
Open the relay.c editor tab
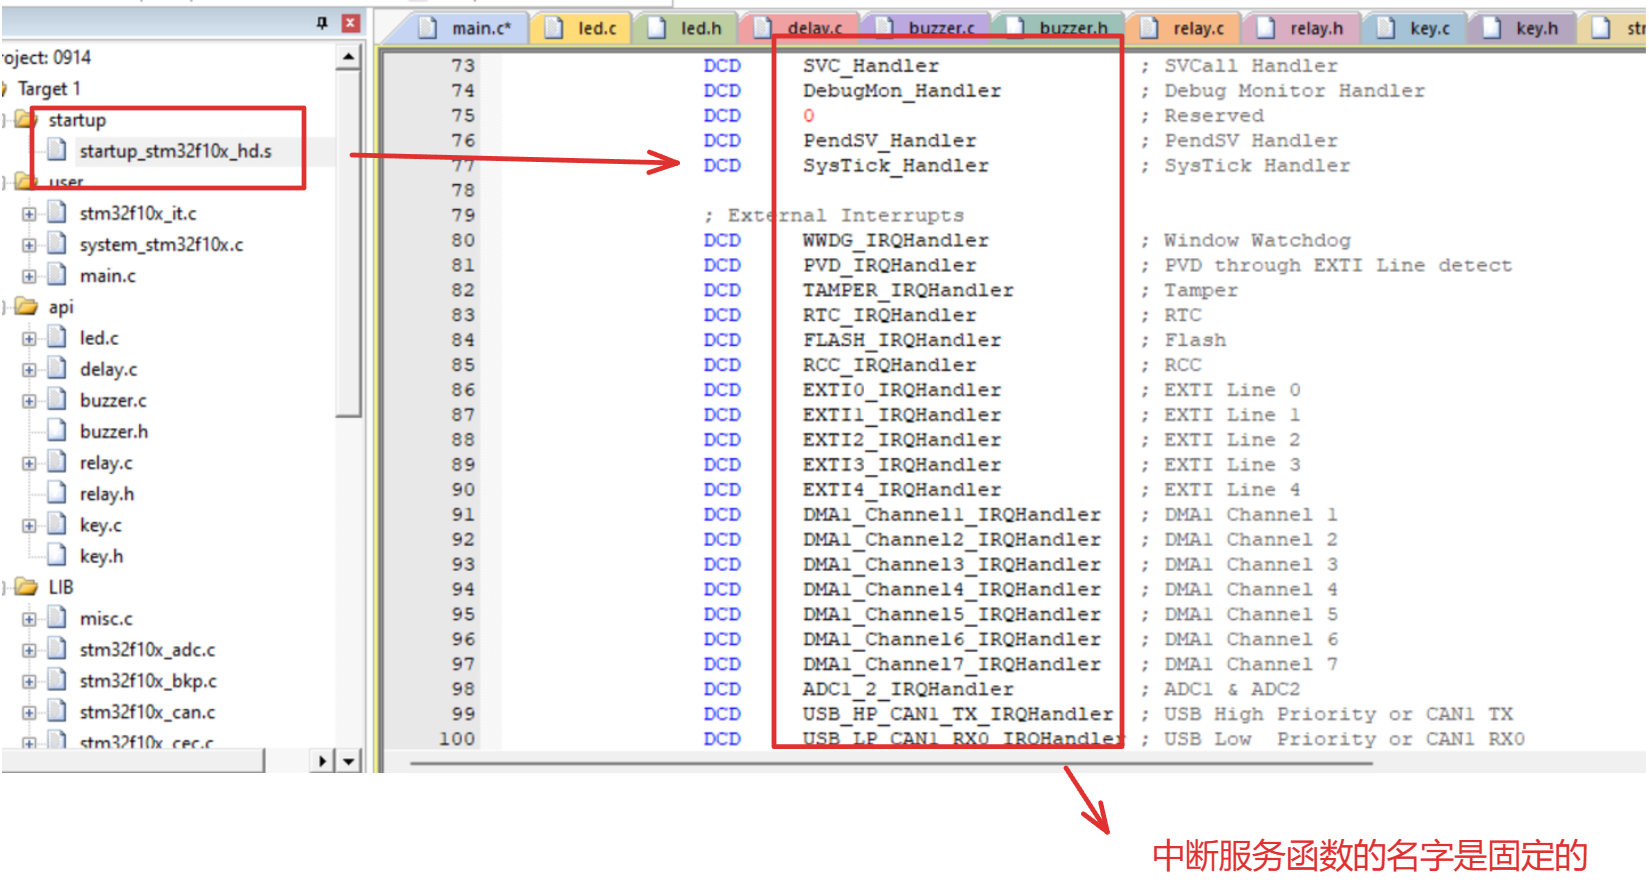pyautogui.click(x=1199, y=28)
